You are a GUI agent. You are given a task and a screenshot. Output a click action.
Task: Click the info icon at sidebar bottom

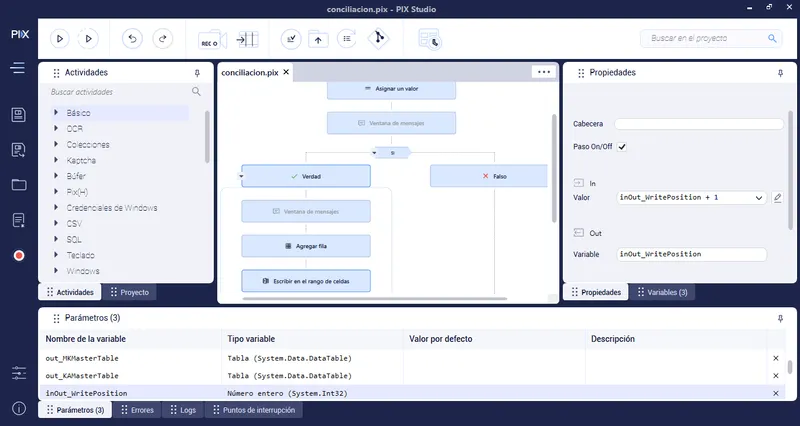click(x=19, y=409)
